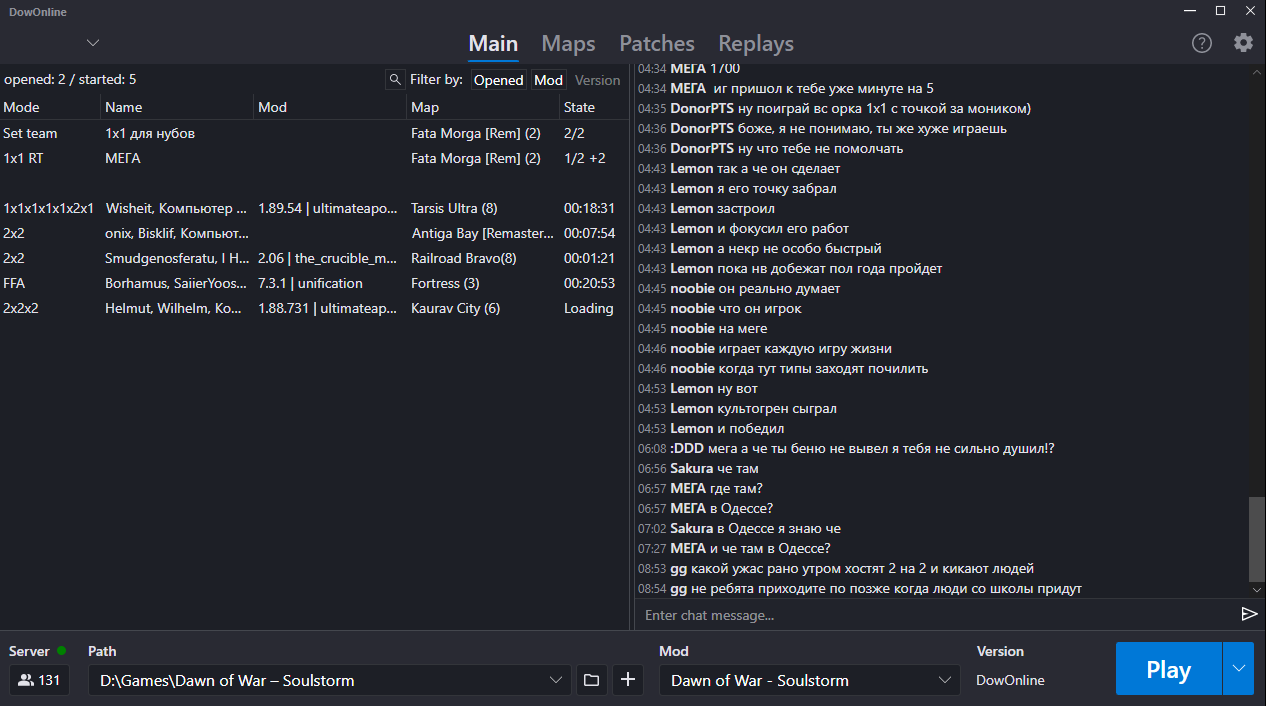Send chat message with the arrow icon

pyautogui.click(x=1249, y=614)
